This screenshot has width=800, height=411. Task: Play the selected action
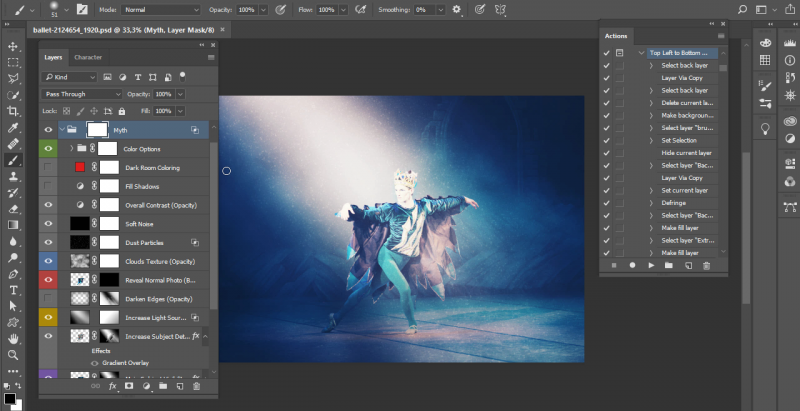(x=651, y=265)
